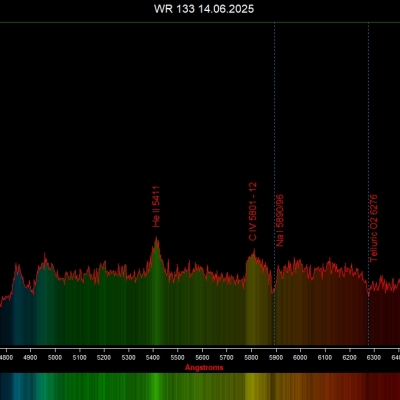Click the bright yellow band in bottom spectrum strip

pyautogui.click(x=252, y=386)
